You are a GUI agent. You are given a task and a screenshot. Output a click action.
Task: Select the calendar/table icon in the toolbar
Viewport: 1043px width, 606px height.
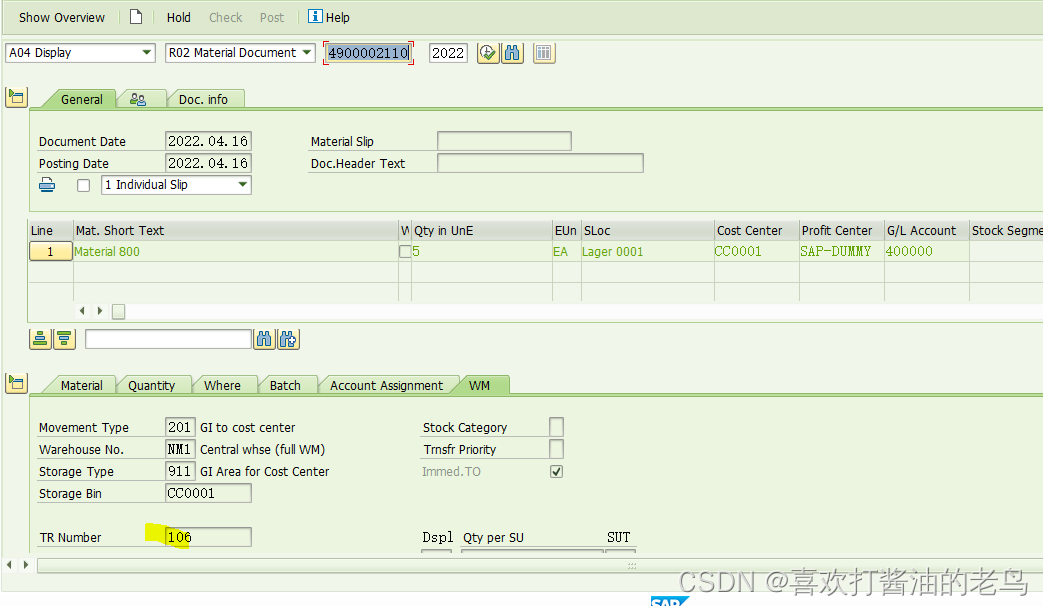pos(543,53)
